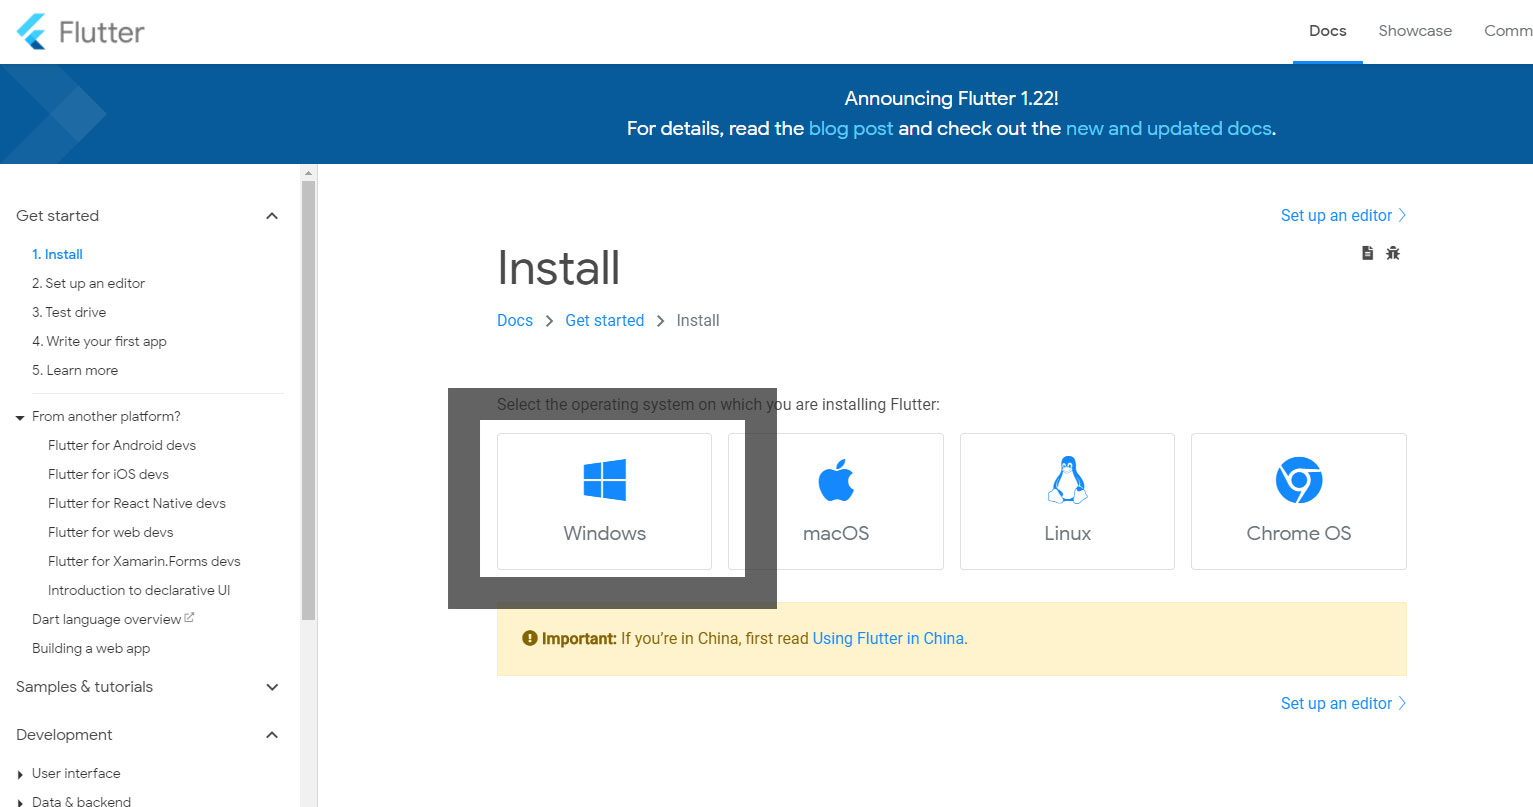Open Building a web app
The image size is (1533, 807).
click(91, 648)
